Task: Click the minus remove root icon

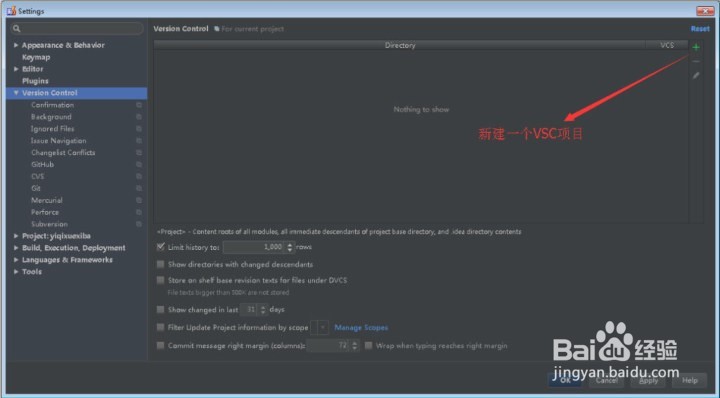Action: point(696,61)
